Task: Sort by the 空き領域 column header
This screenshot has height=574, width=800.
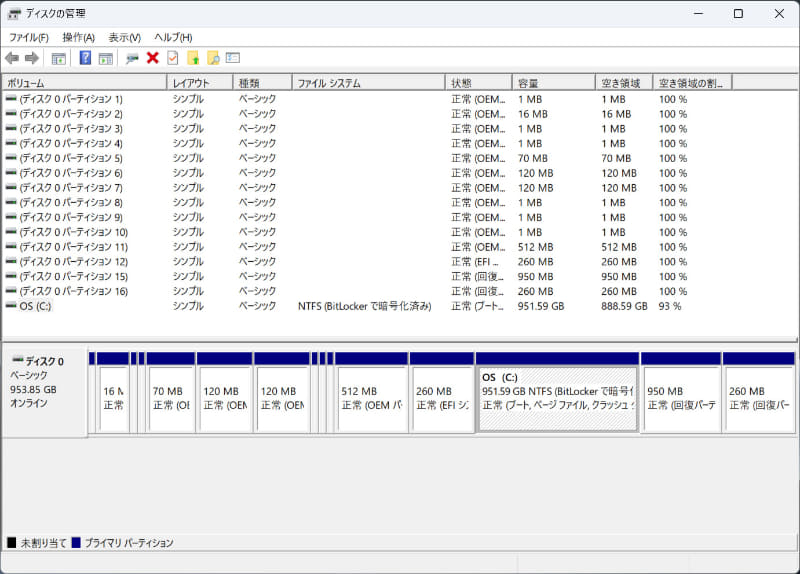Action: (x=624, y=83)
